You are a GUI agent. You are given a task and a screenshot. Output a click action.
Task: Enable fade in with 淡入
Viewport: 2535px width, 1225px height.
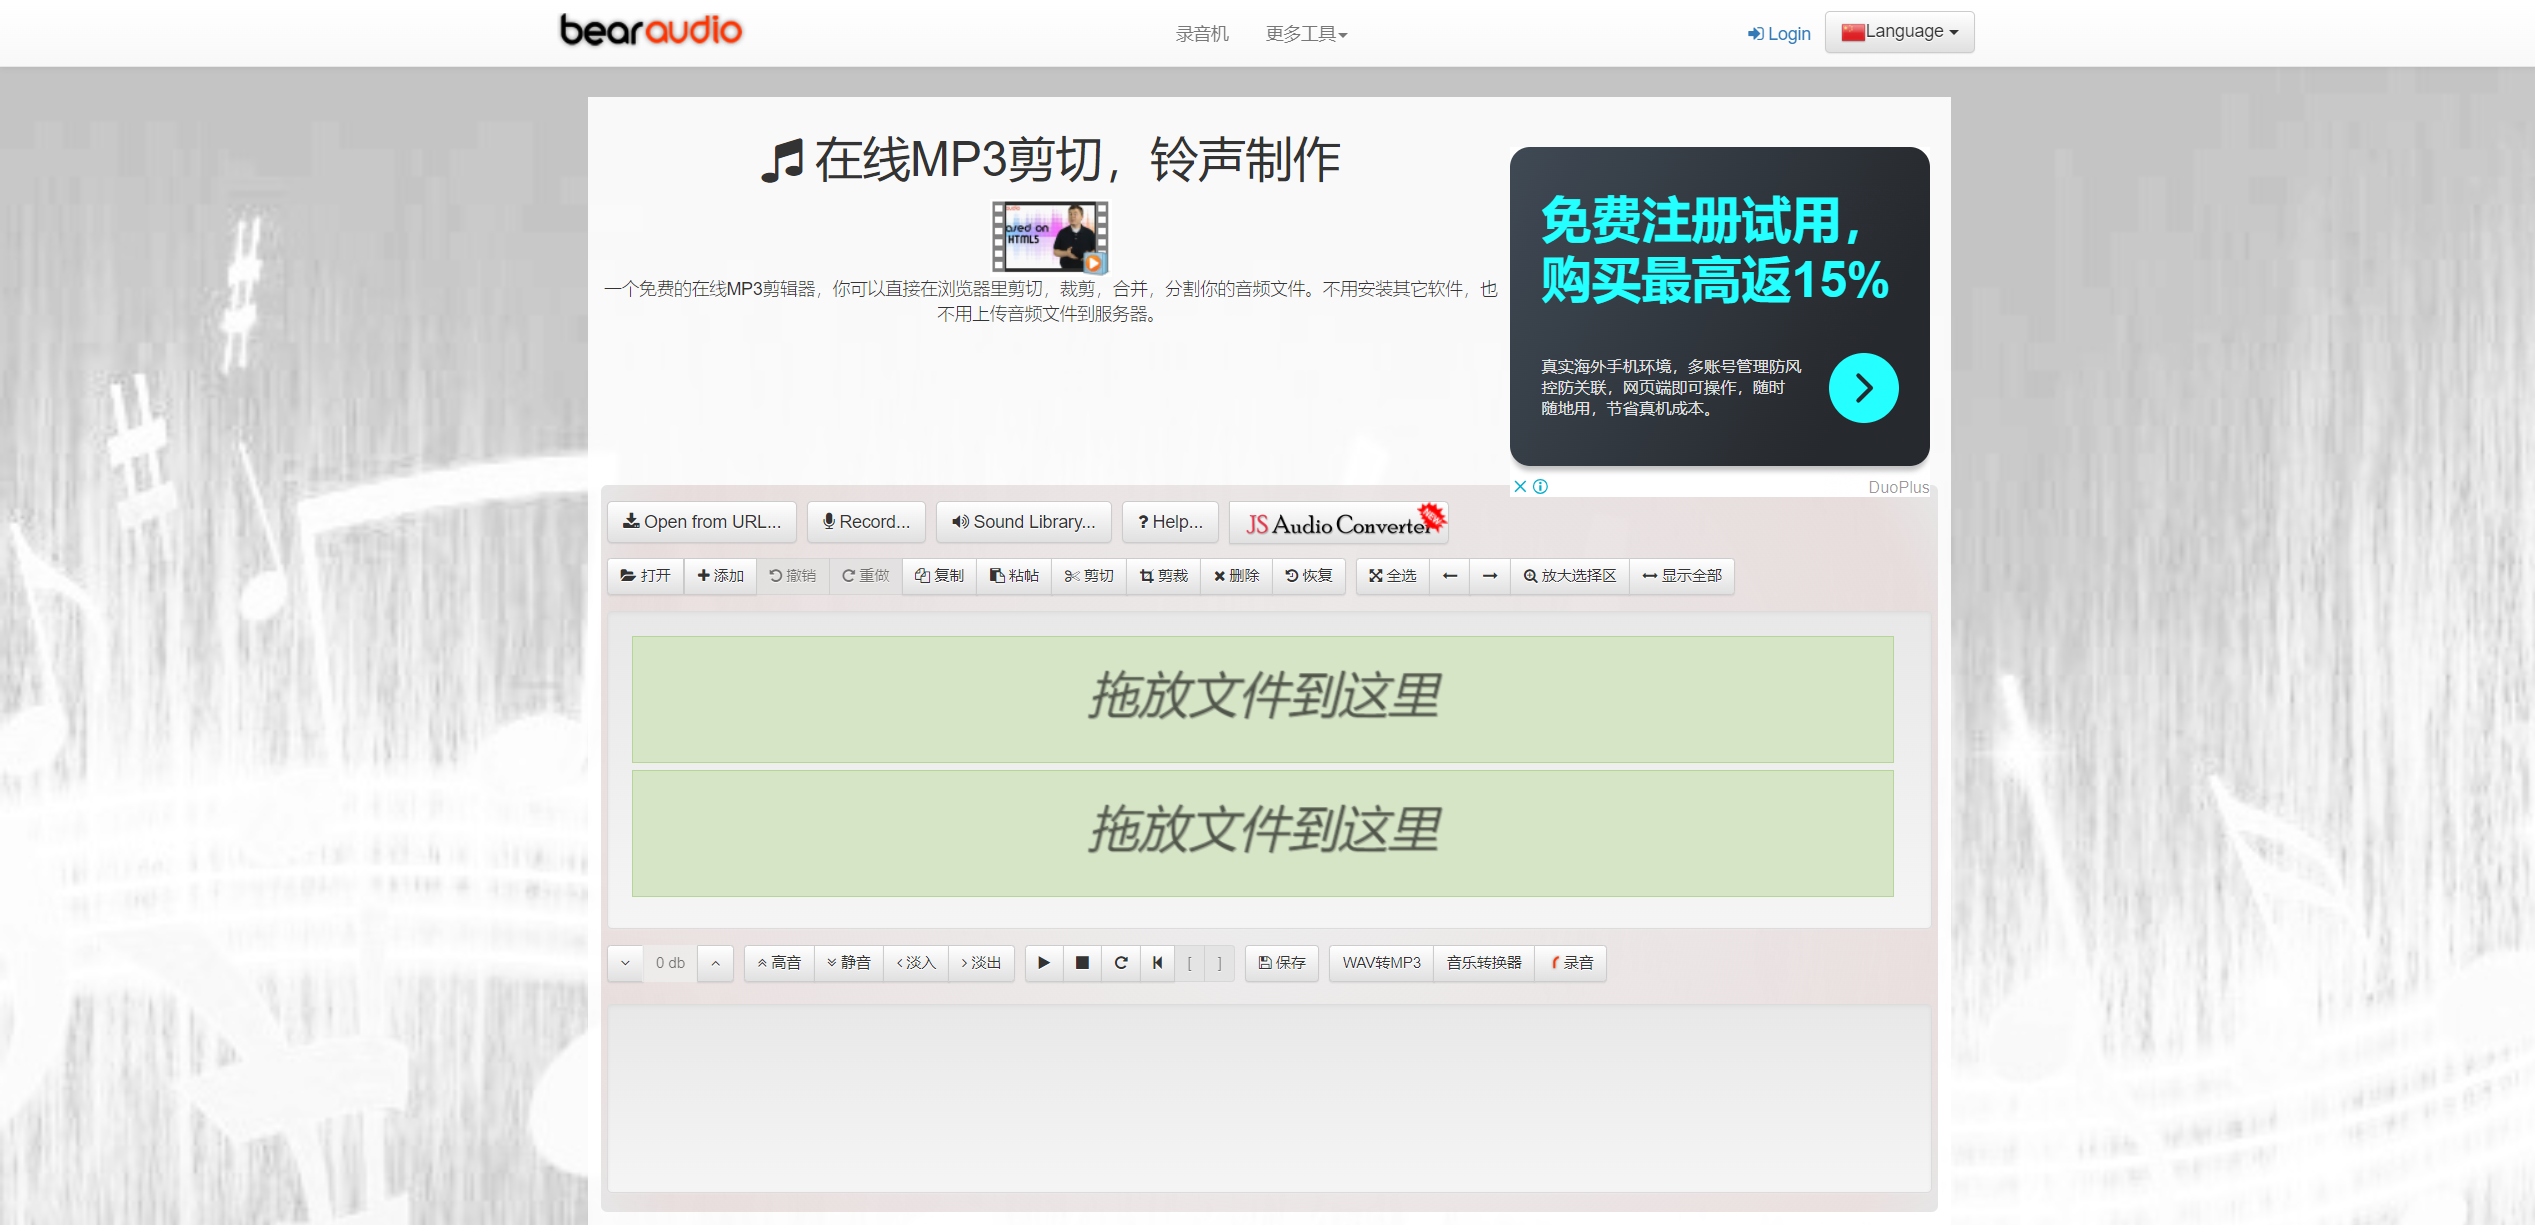click(914, 962)
